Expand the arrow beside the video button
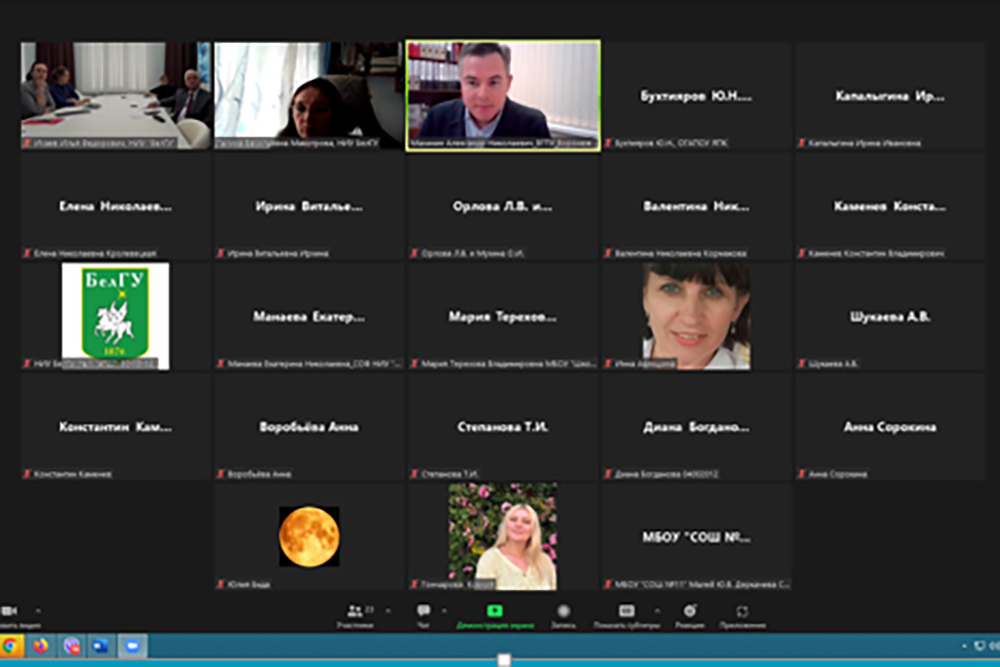Image resolution: width=1000 pixels, height=667 pixels. (38, 610)
